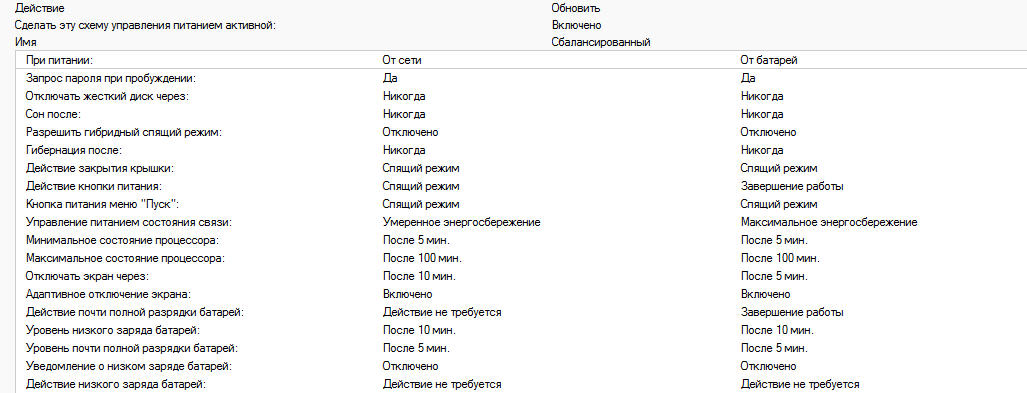This screenshot has height=393, width=1027.
Task: Click 'Да' under От батарей for password prompt
Action: (748, 79)
